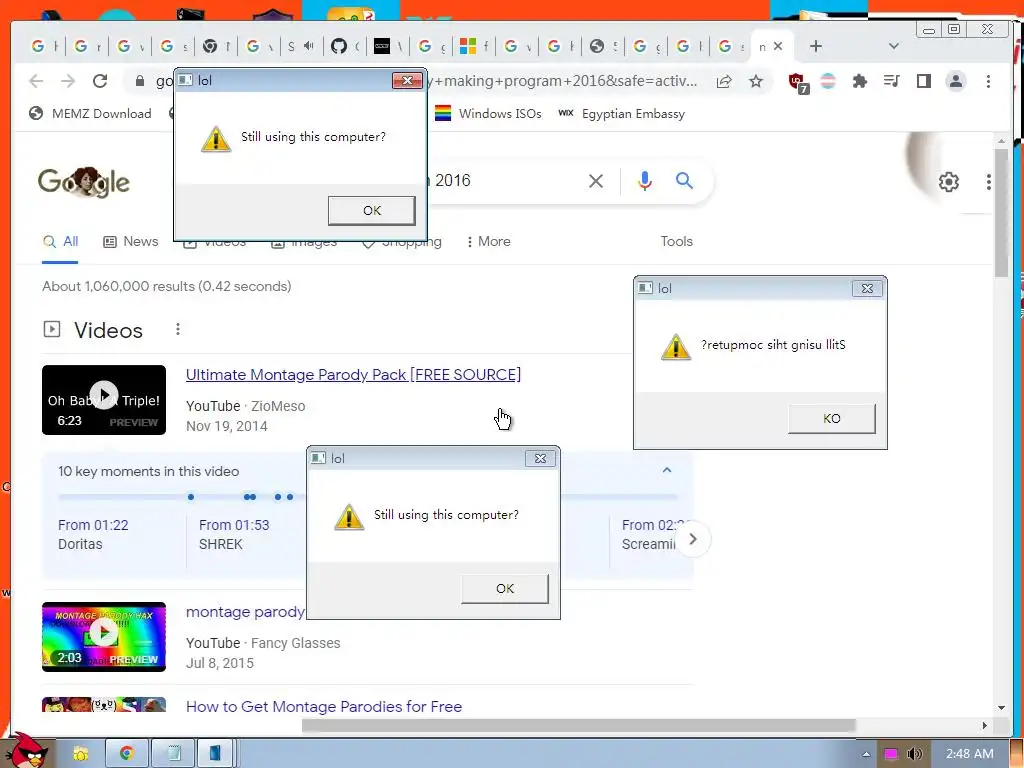Open Google quick settings gear
The width and height of the screenshot is (1024, 768).
pos(948,182)
